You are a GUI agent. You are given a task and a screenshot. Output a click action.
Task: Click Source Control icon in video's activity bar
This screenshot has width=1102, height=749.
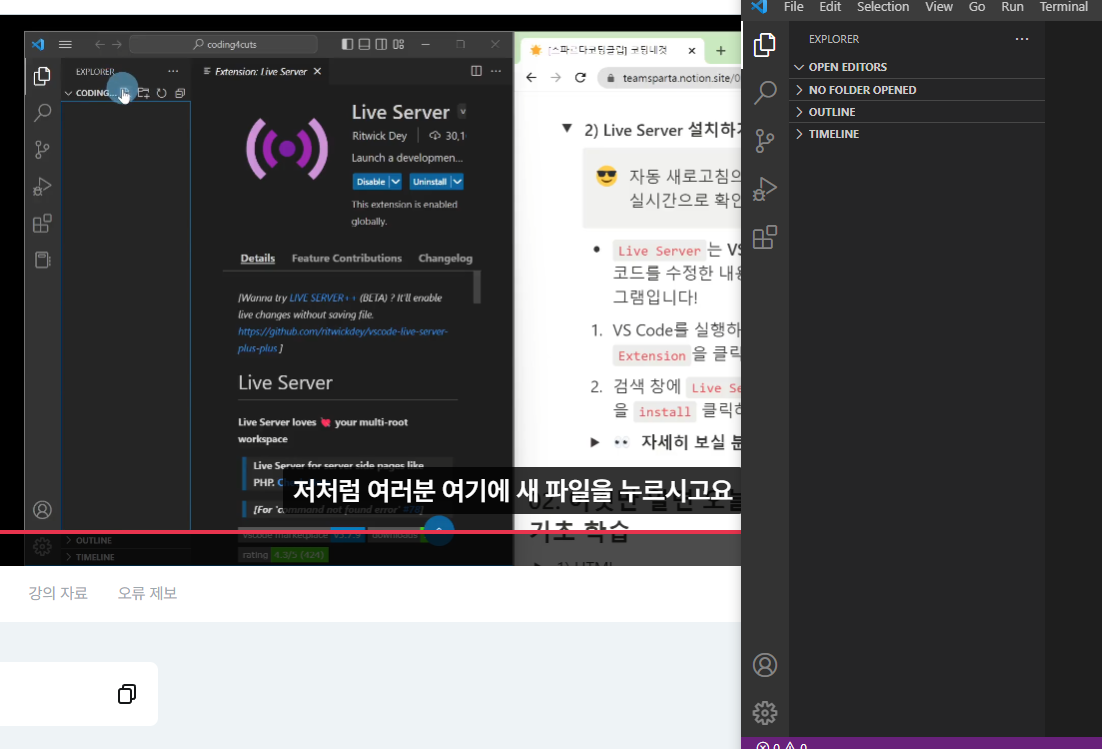tap(42, 149)
